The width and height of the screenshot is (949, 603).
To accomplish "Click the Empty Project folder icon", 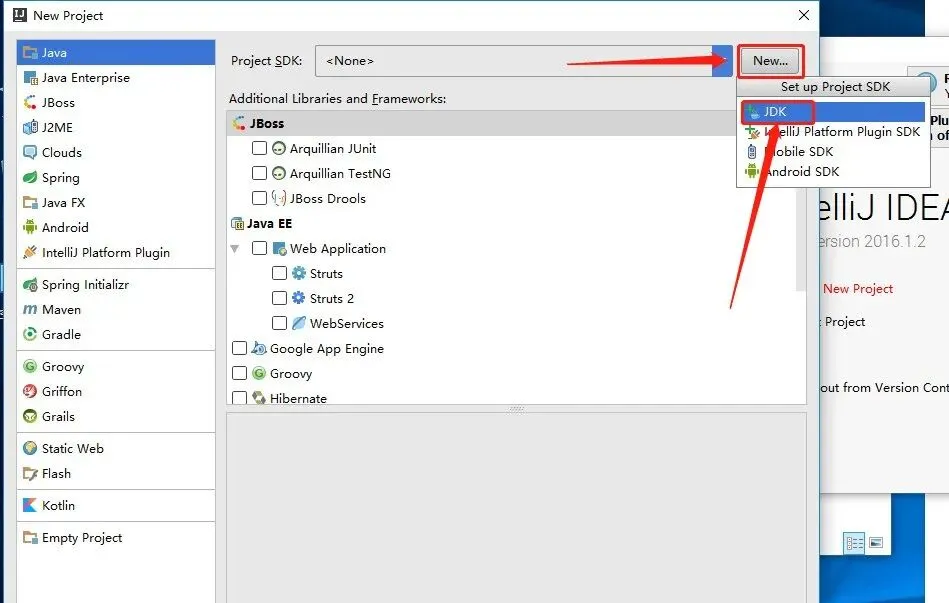I will click(x=30, y=537).
